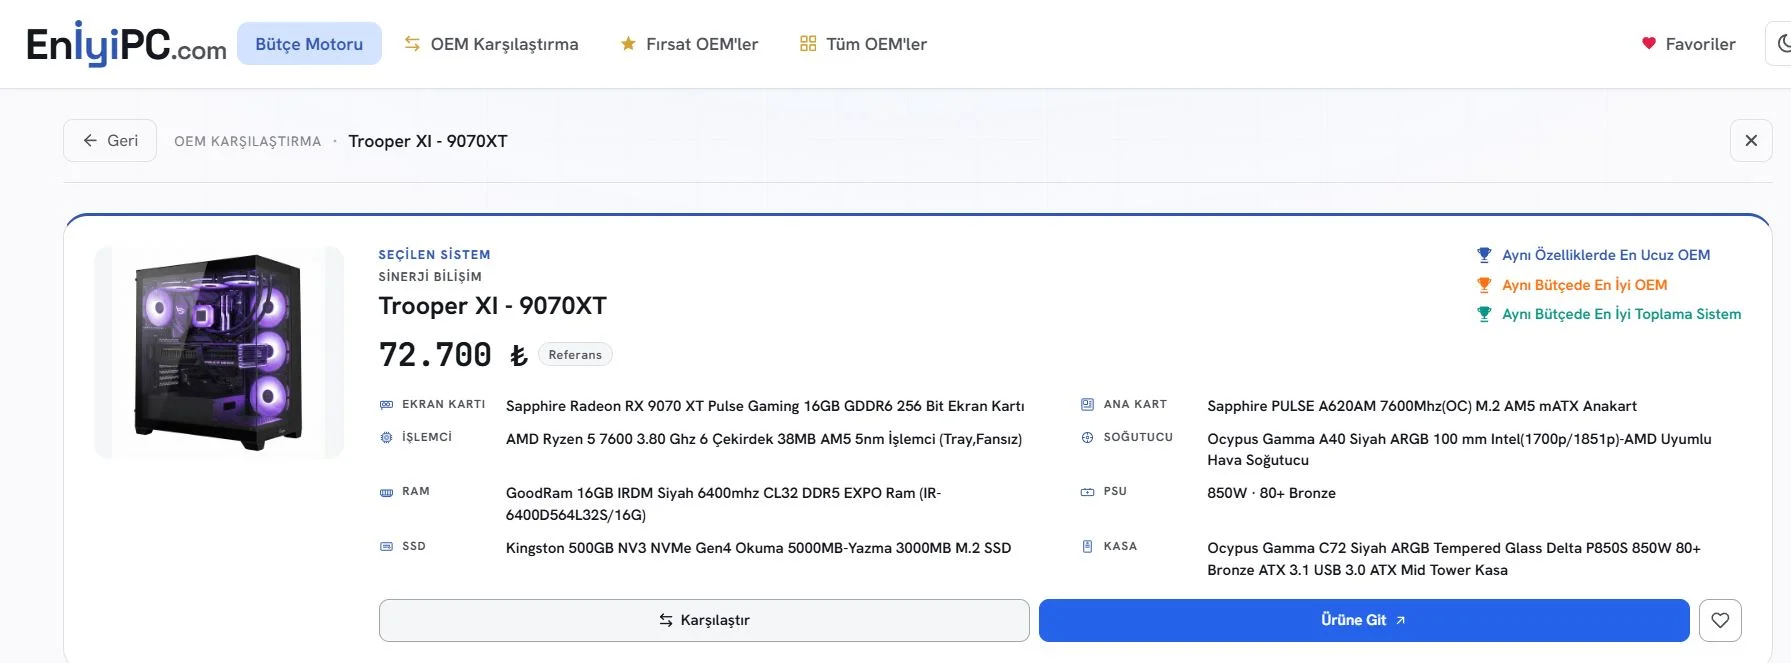Open the EniyiPC.com logo homepage
The image size is (1791, 663).
127,45
